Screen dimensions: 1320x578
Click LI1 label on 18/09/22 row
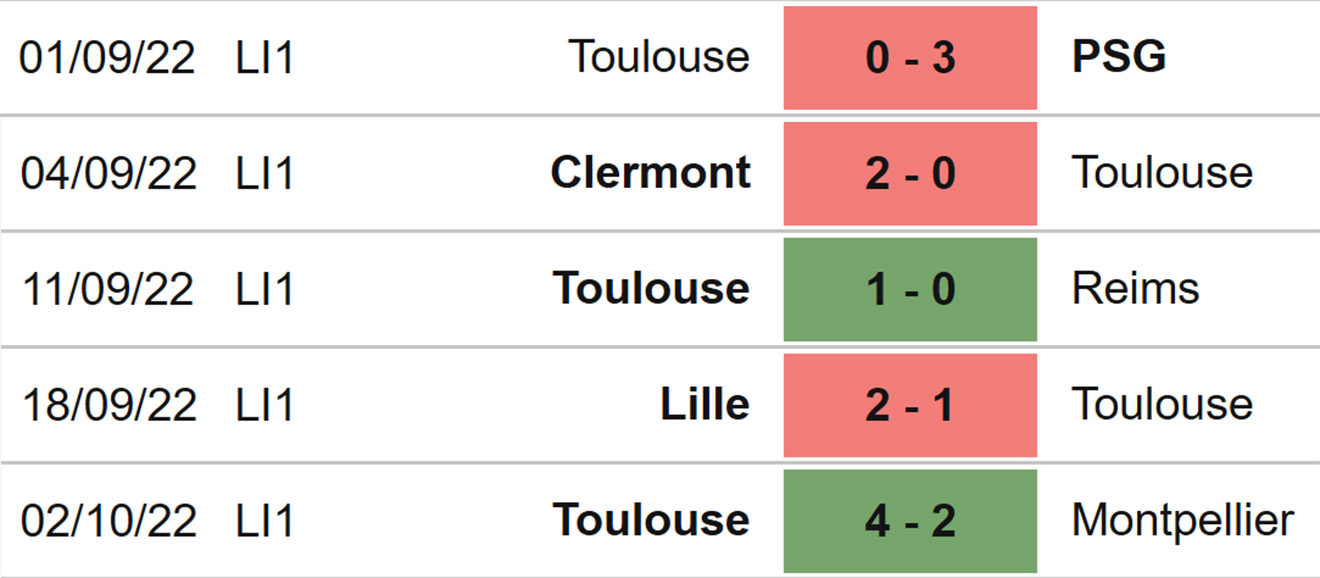[265, 406]
